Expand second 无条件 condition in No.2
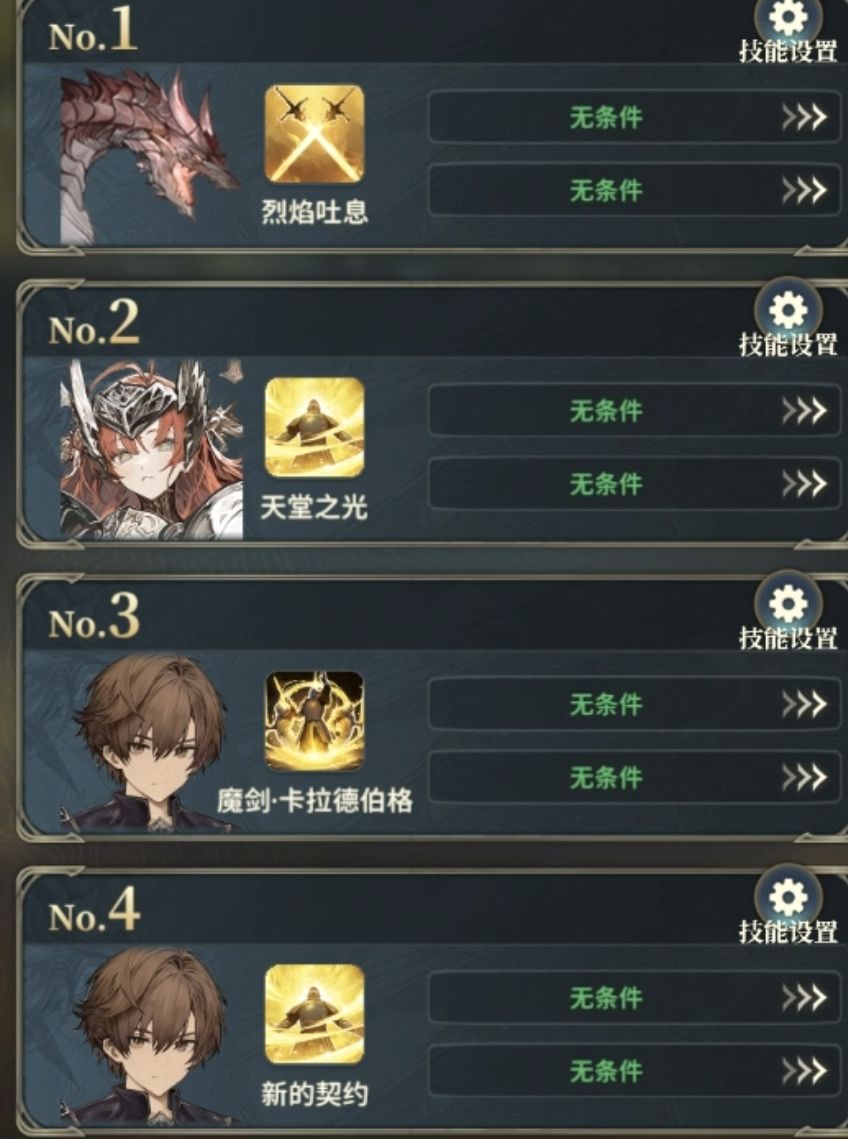Viewport: 848px width, 1139px height. point(634,483)
